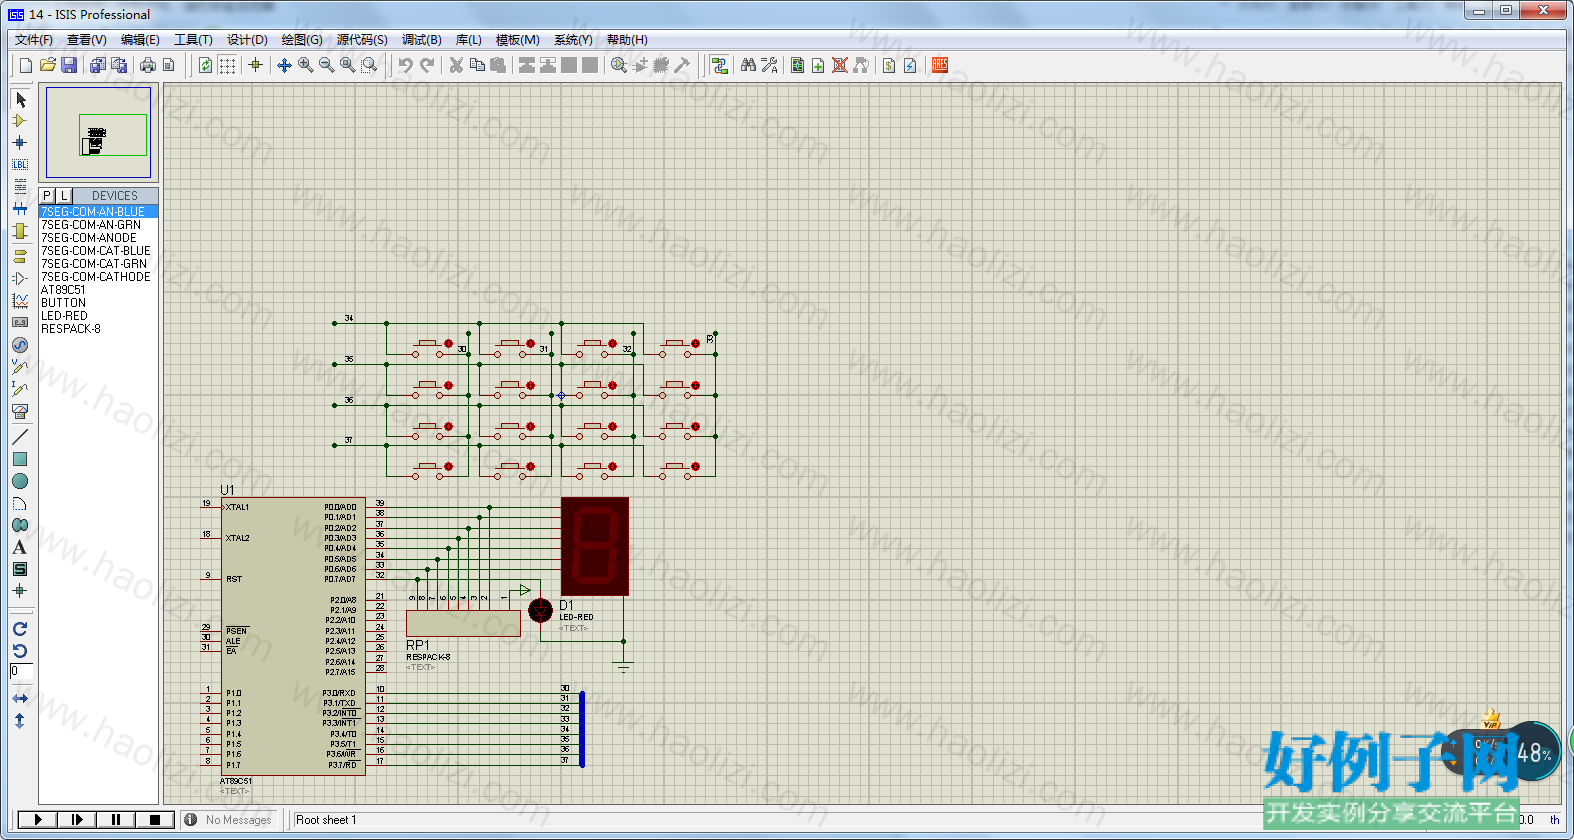Click the Zoom Out magnifier icon
Image resolution: width=1574 pixels, height=840 pixels.
point(326,65)
